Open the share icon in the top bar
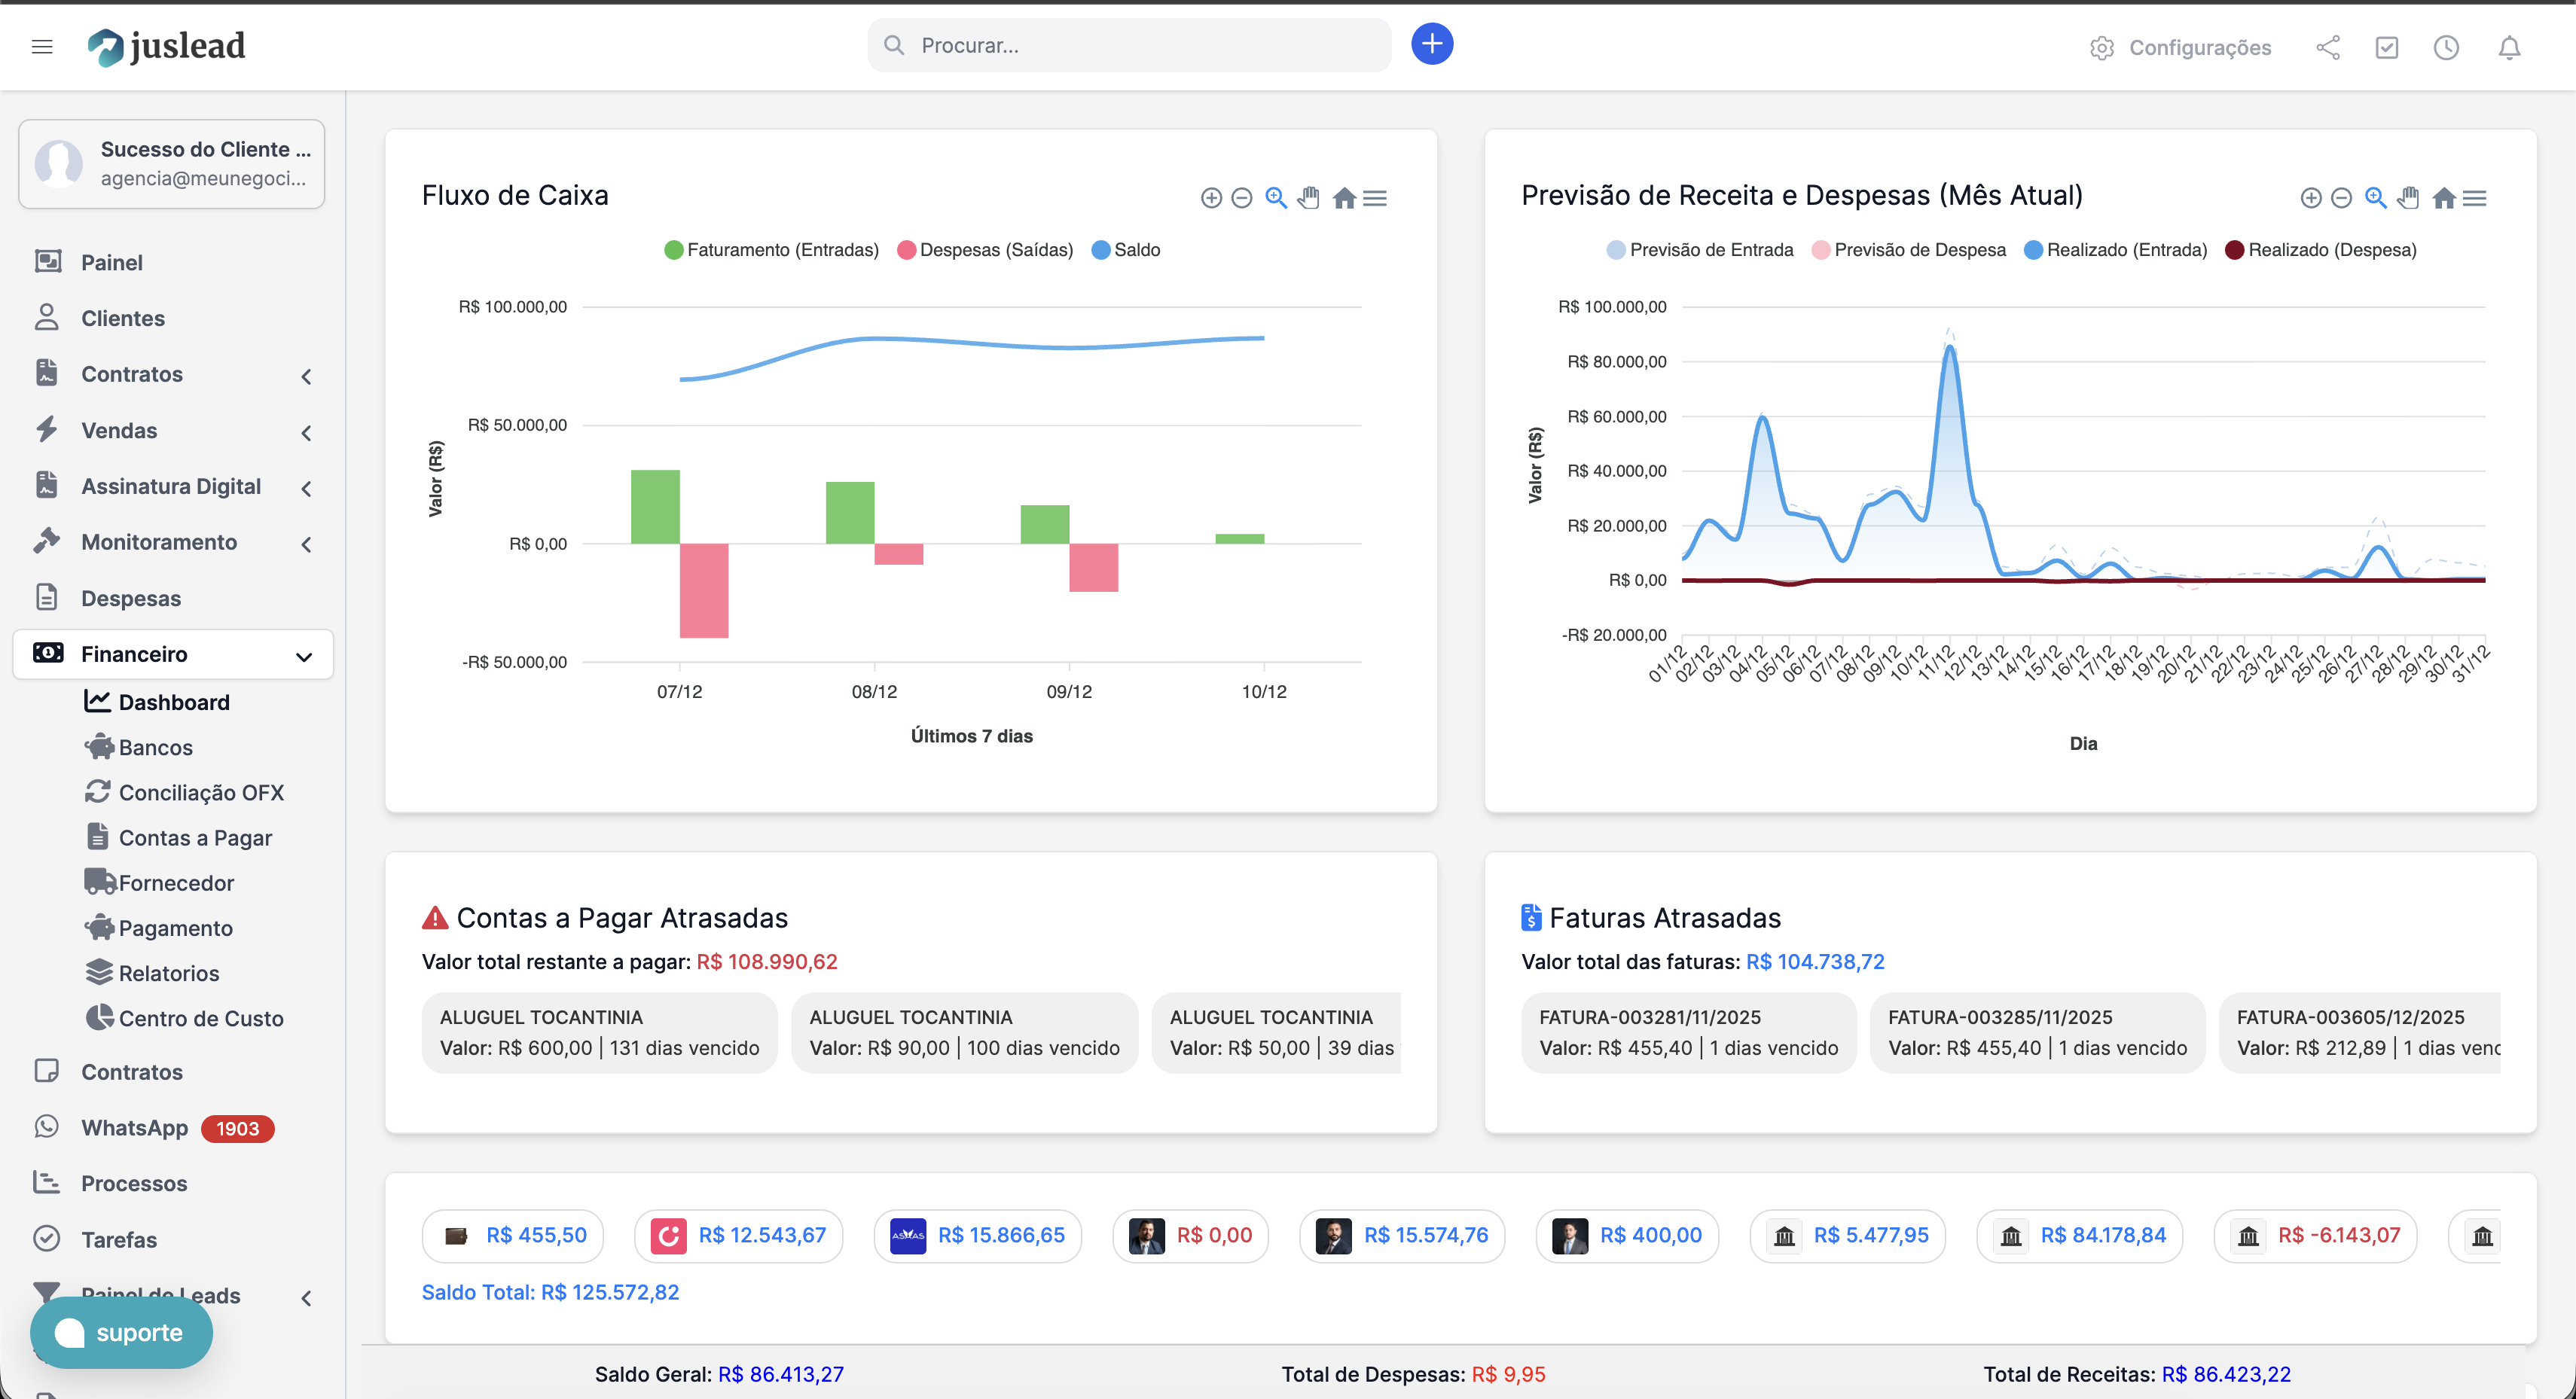The image size is (2576, 1399). click(x=2328, y=47)
